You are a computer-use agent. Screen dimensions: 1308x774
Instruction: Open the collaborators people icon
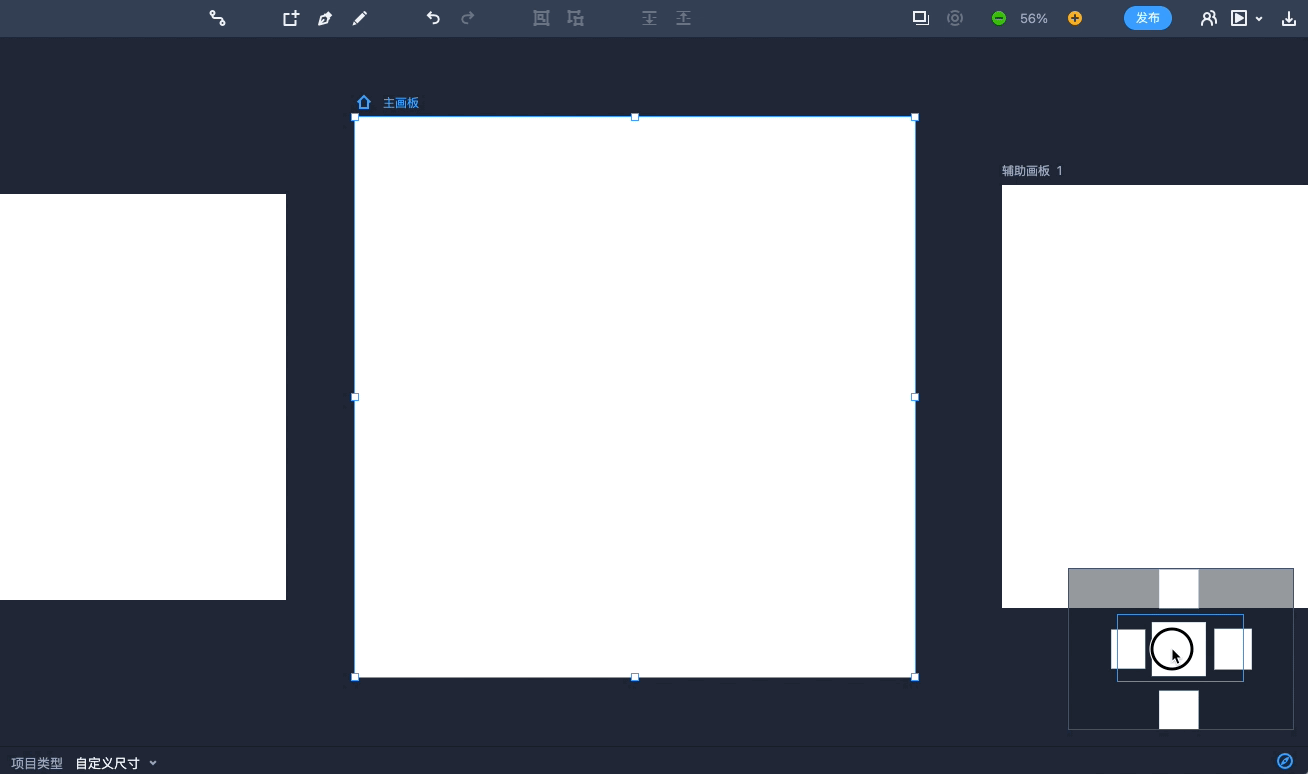1209,18
